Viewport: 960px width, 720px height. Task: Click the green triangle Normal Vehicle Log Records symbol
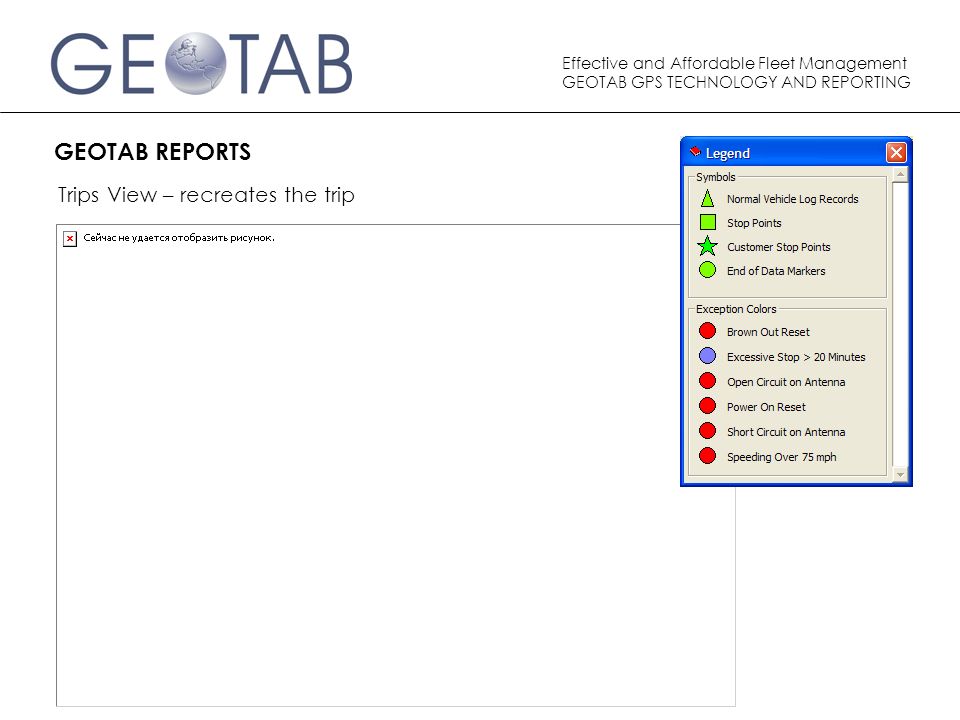click(x=707, y=198)
